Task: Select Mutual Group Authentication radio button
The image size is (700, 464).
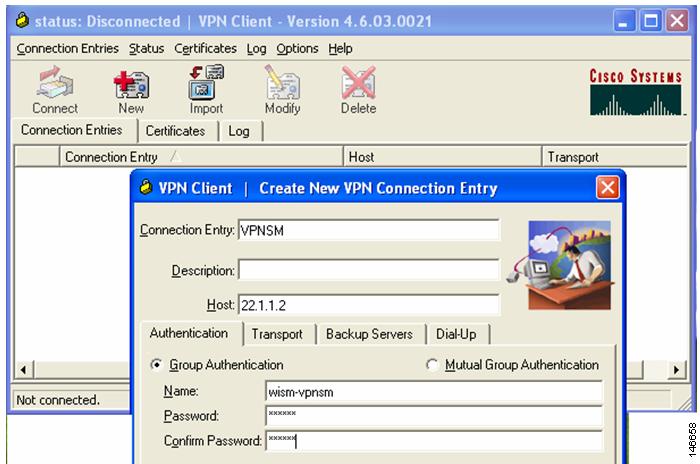Action: (x=432, y=365)
